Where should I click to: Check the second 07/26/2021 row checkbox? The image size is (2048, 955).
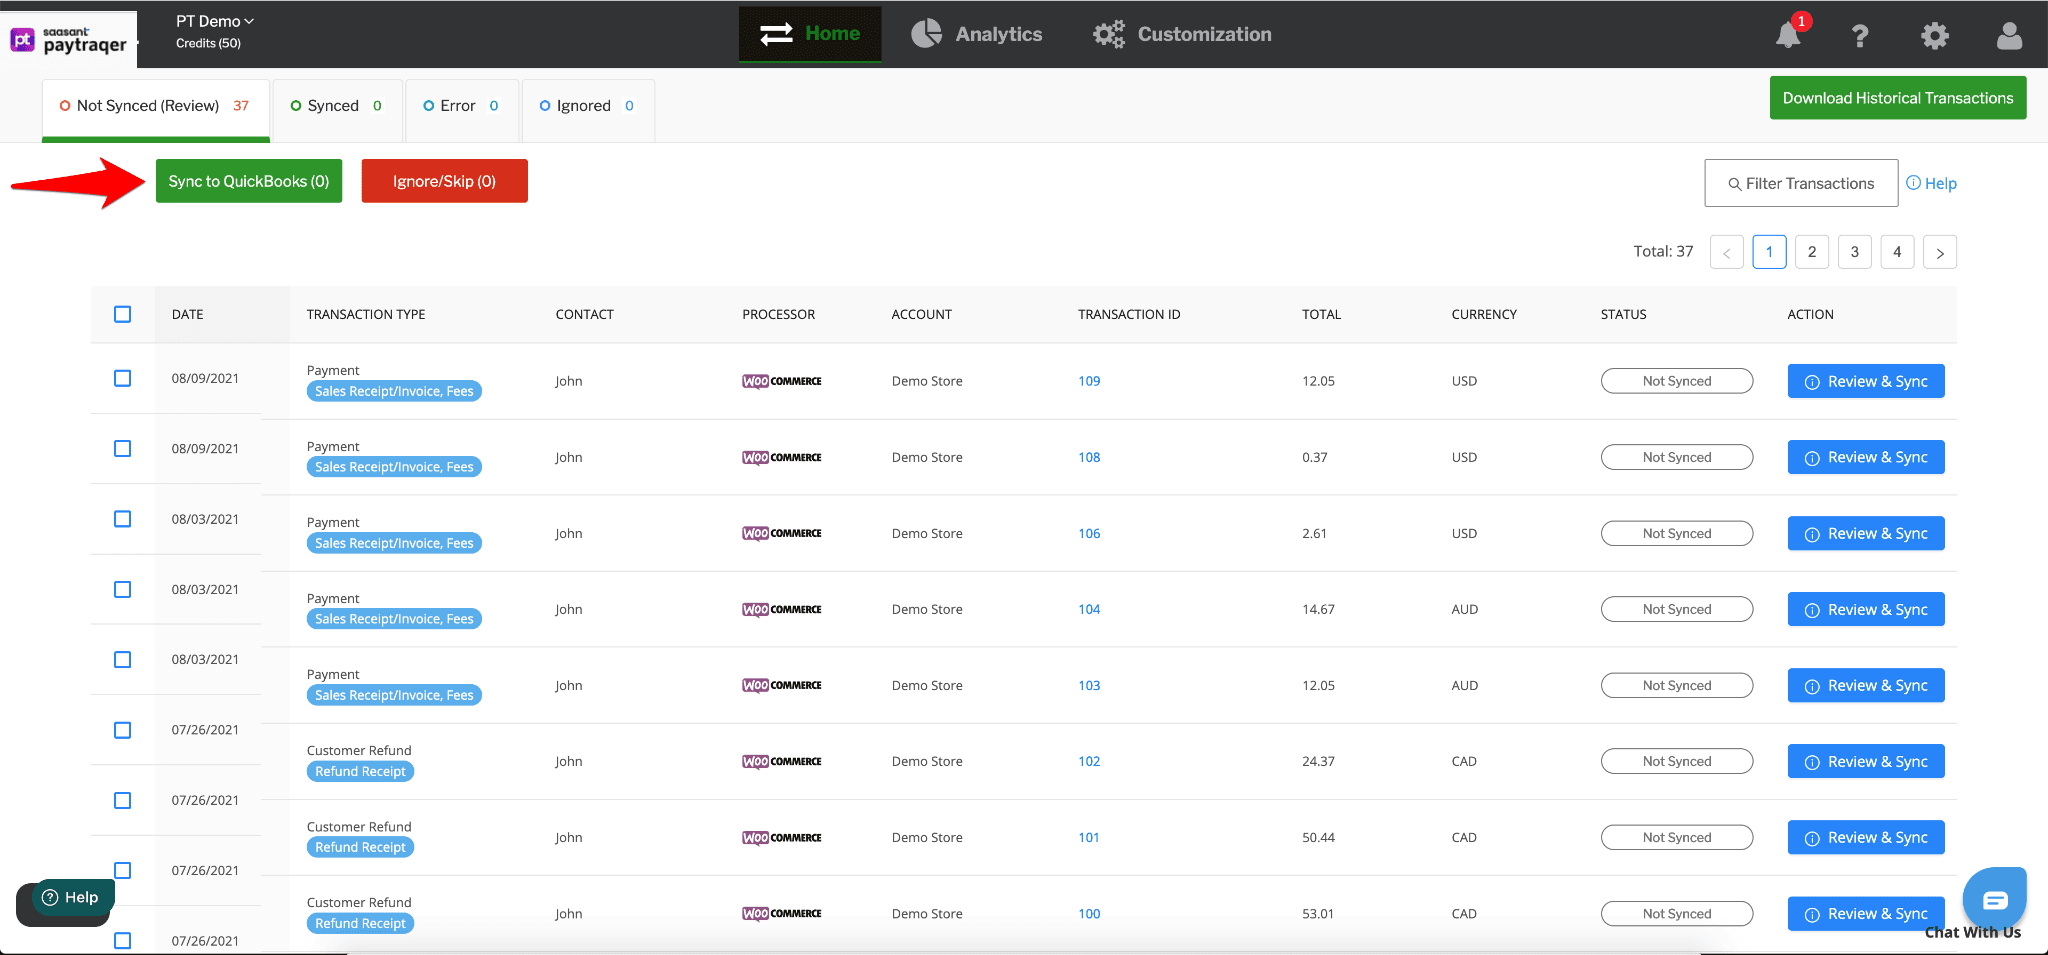tap(122, 800)
